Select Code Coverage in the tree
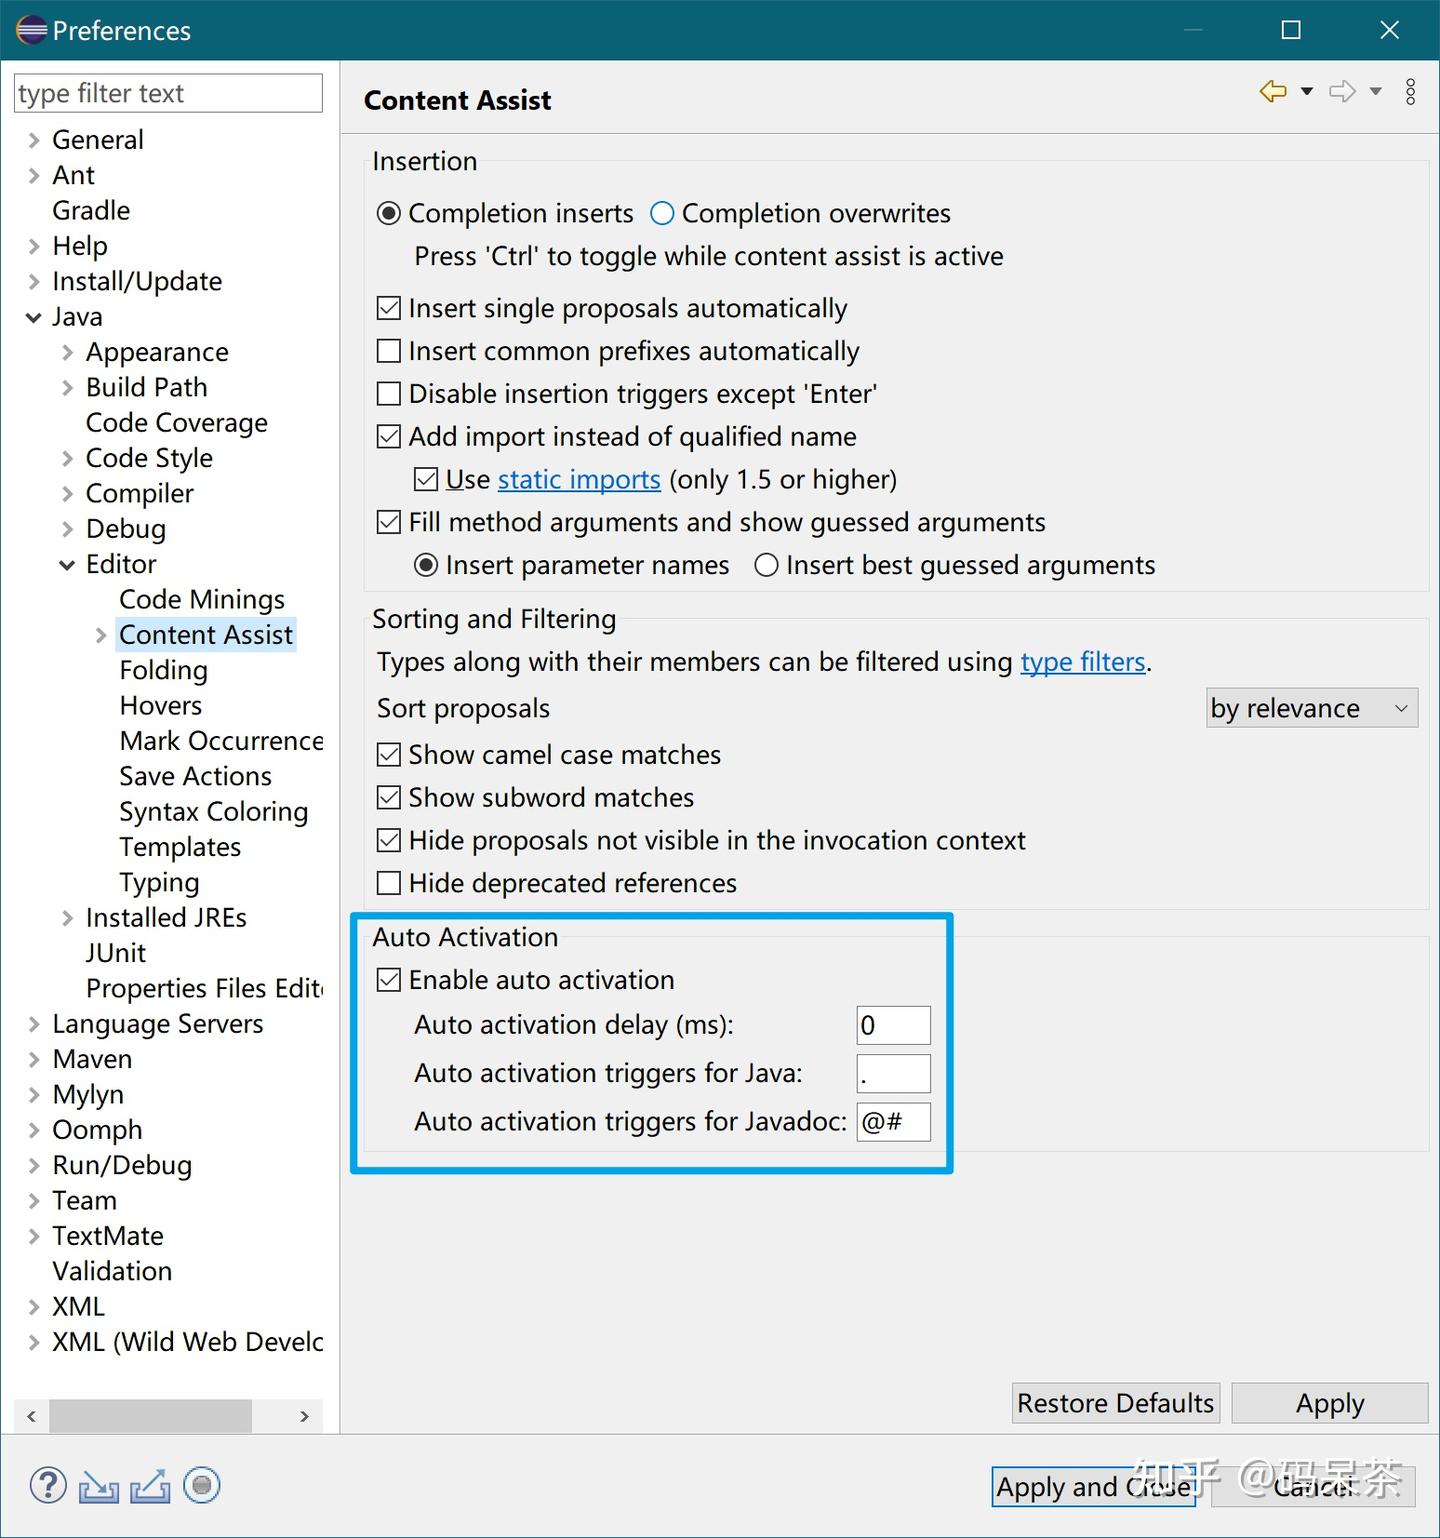Viewport: 1440px width, 1538px height. 177,423
